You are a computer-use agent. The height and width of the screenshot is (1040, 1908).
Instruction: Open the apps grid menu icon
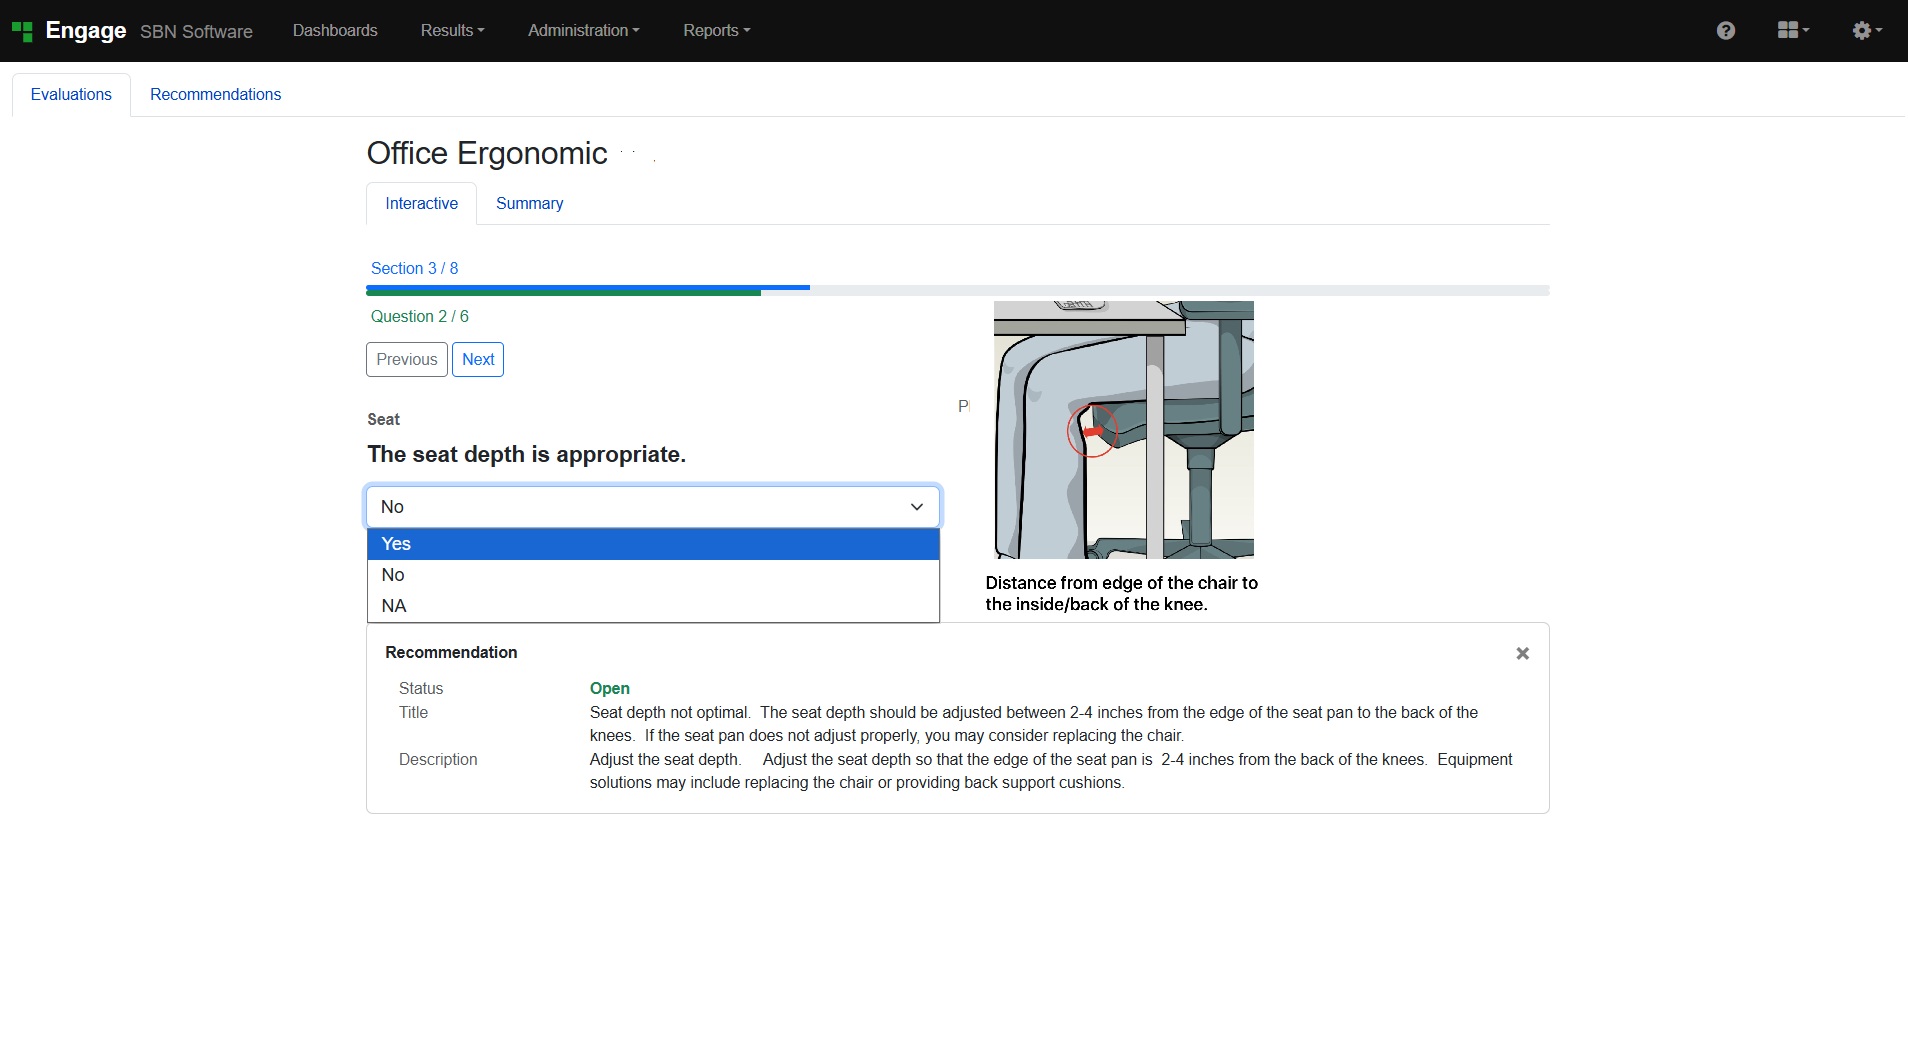[1793, 30]
